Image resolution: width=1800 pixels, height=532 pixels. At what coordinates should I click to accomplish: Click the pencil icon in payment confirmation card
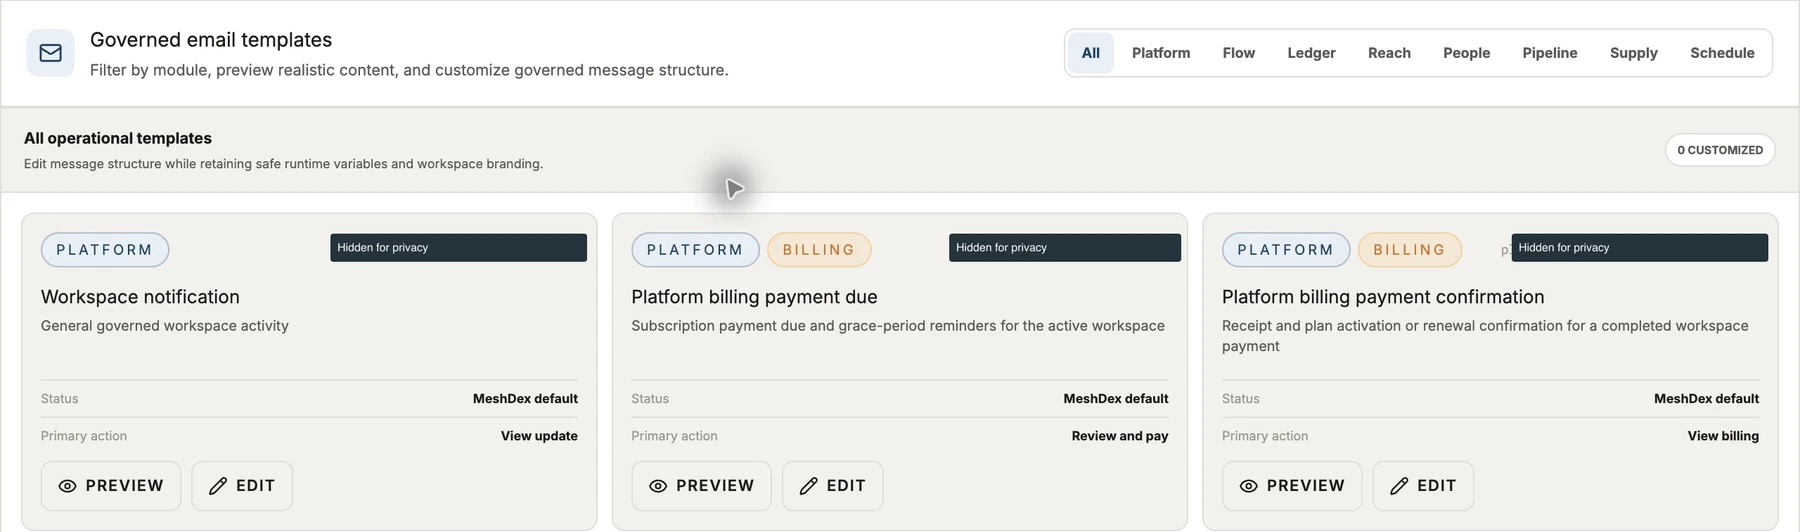[1400, 486]
